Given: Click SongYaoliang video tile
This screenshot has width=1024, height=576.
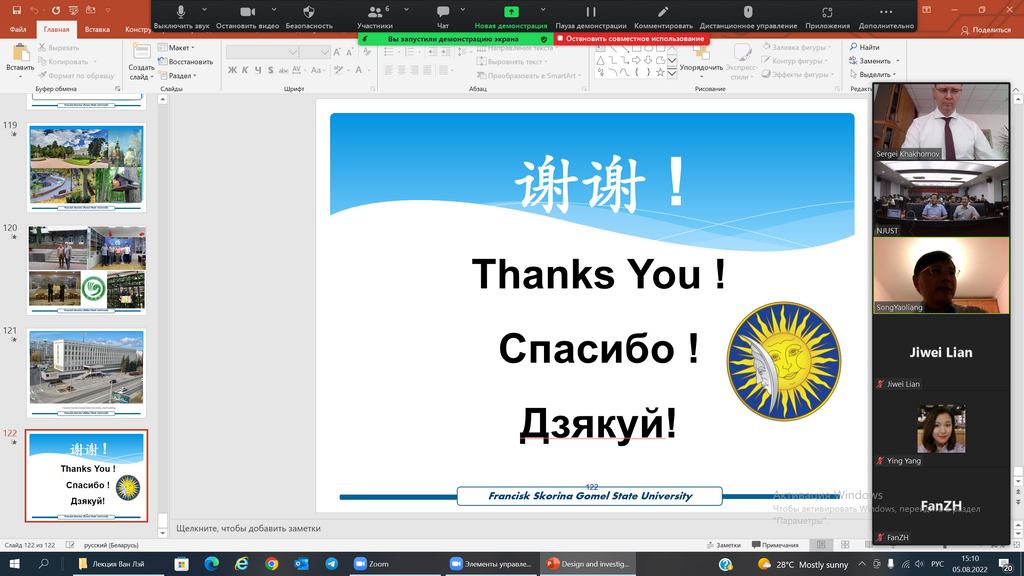Looking at the screenshot, I should [x=941, y=275].
